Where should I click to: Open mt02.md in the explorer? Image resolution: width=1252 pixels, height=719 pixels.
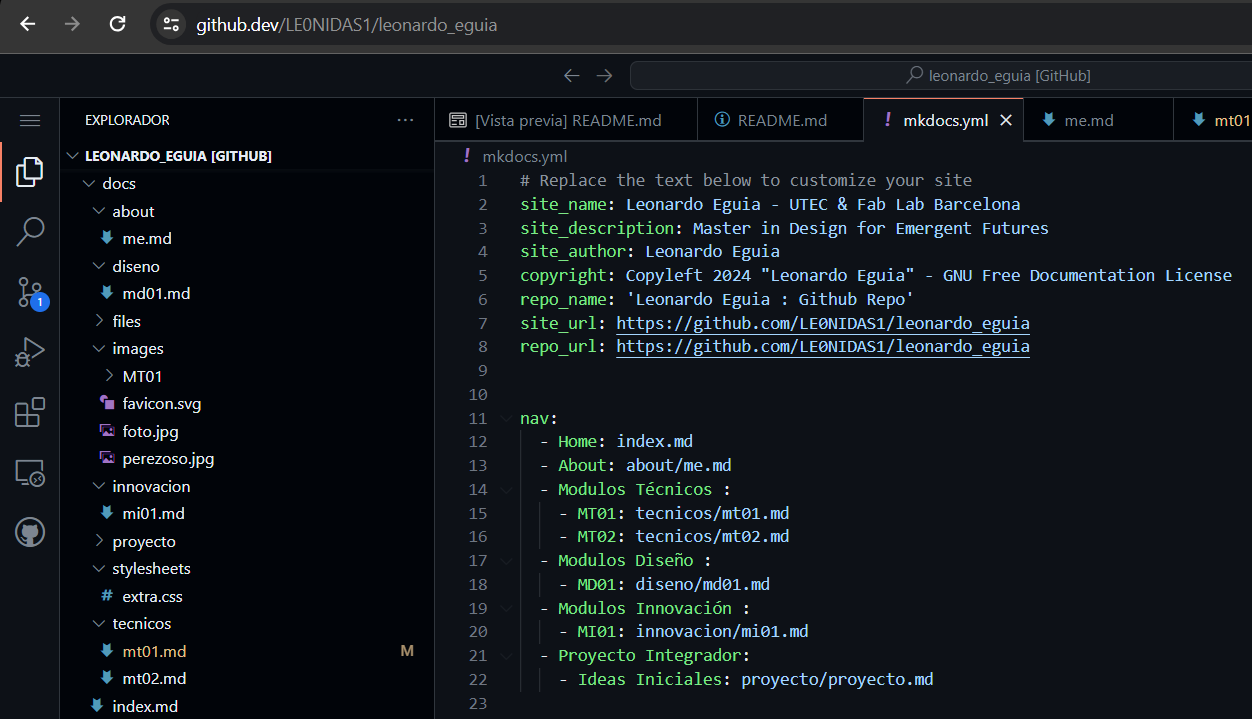click(154, 679)
